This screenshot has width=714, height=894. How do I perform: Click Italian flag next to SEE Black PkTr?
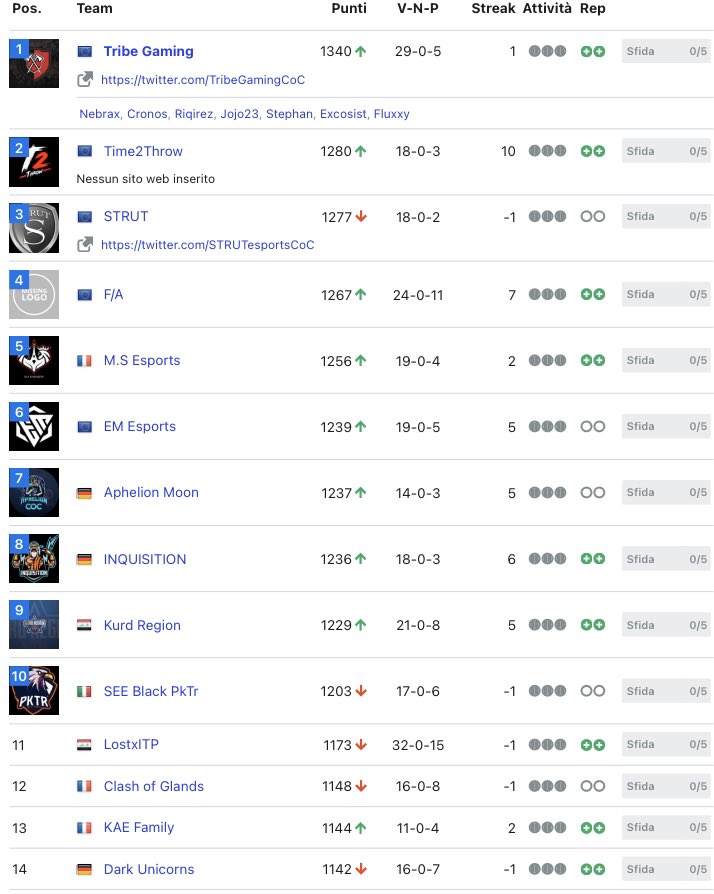[84, 691]
